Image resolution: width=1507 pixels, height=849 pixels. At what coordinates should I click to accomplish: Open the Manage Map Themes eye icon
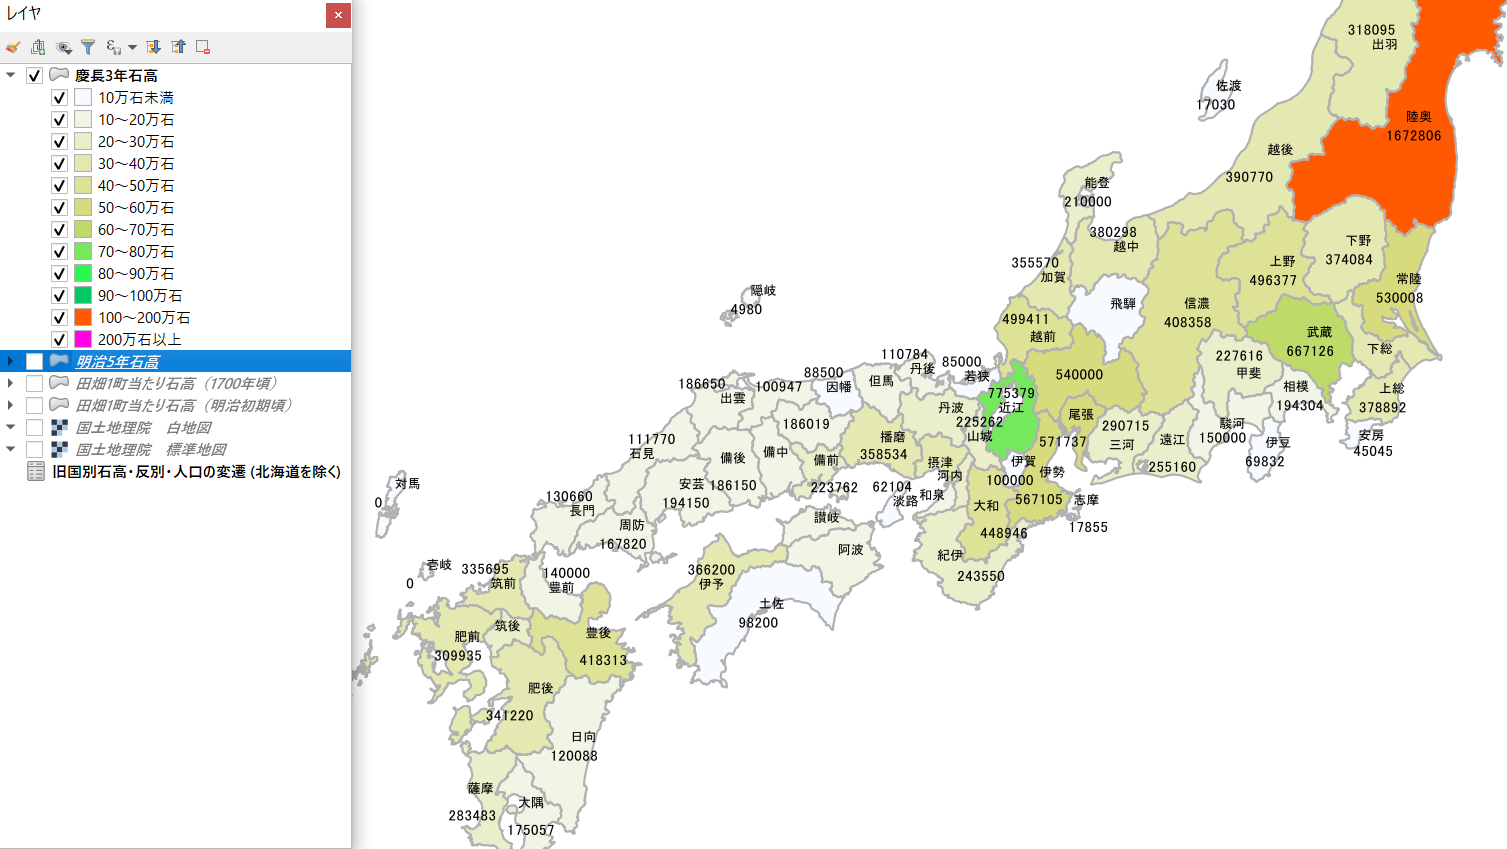(64, 47)
